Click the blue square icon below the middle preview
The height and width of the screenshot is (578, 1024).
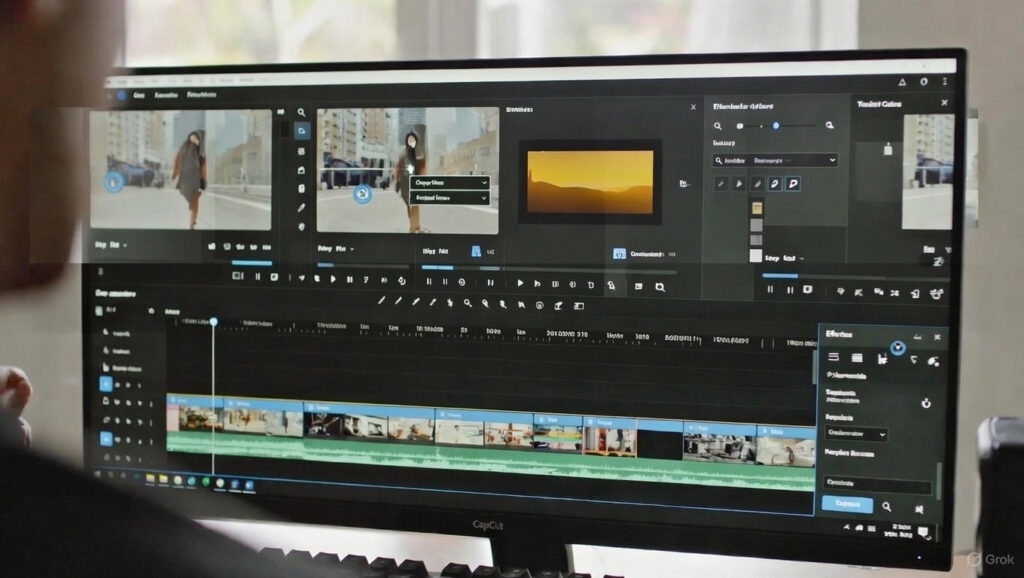(x=478, y=252)
